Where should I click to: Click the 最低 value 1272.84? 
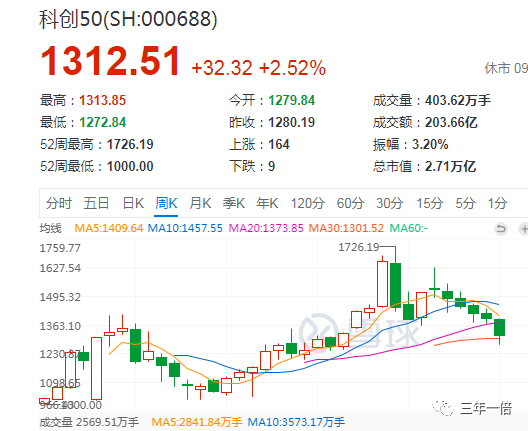pos(102,122)
